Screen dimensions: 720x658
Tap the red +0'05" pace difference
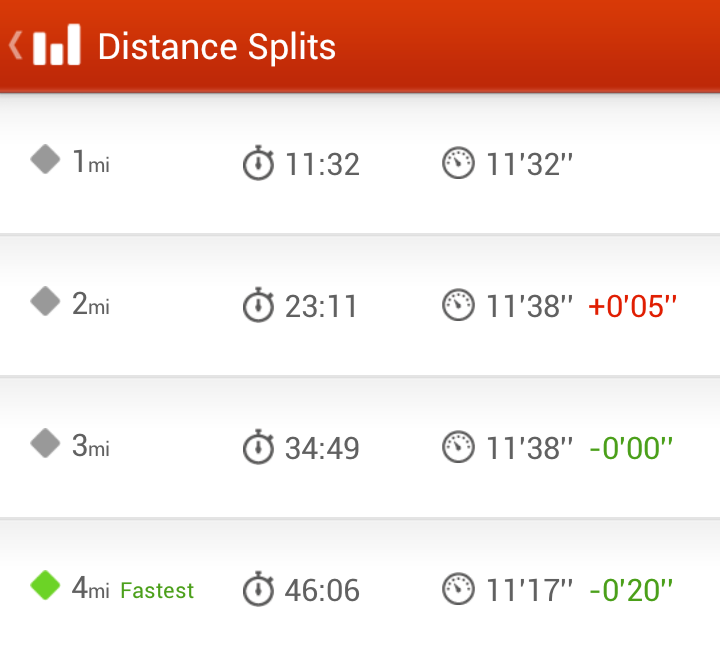pos(632,306)
